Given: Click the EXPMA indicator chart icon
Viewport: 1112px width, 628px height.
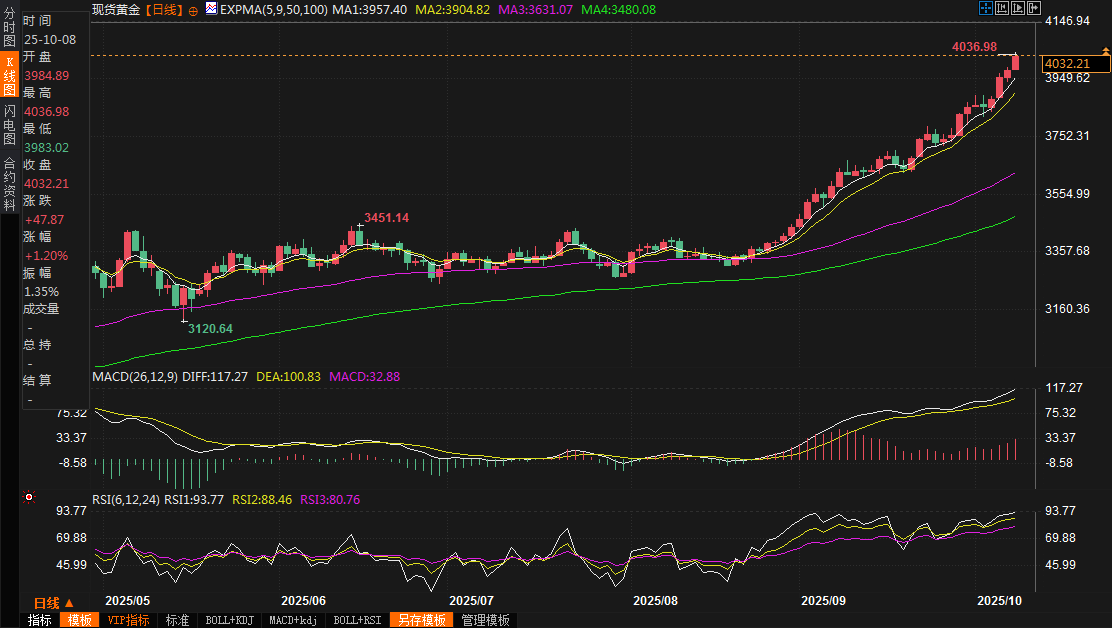Looking at the screenshot, I should [210, 8].
